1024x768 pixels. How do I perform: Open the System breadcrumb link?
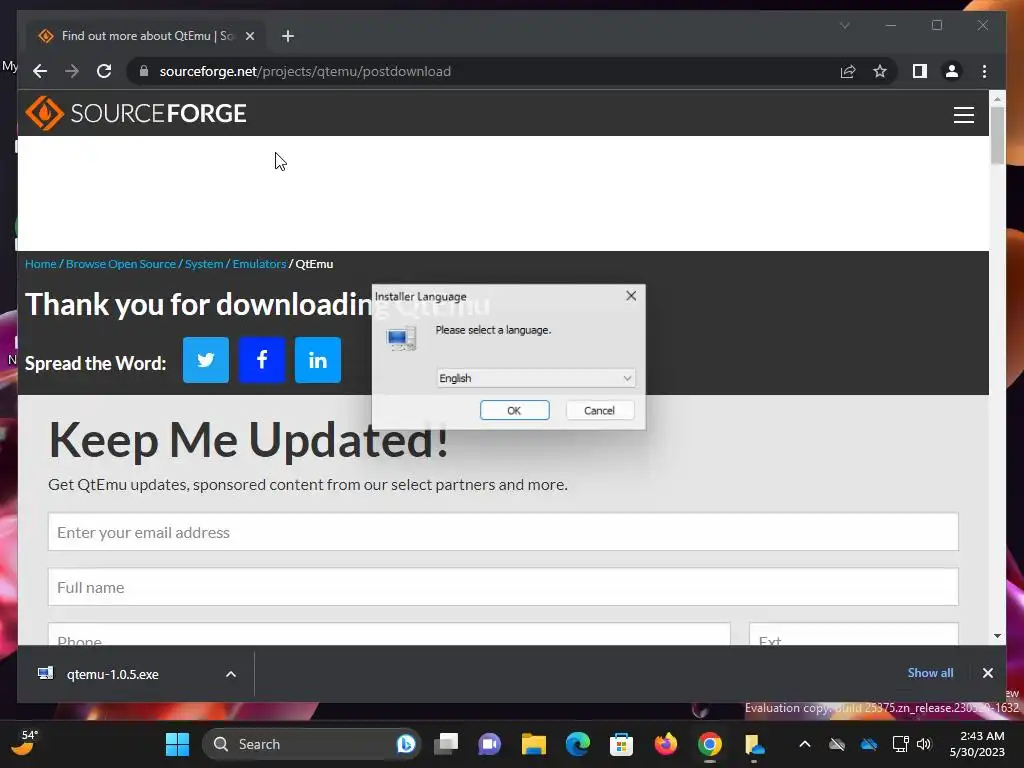click(204, 264)
